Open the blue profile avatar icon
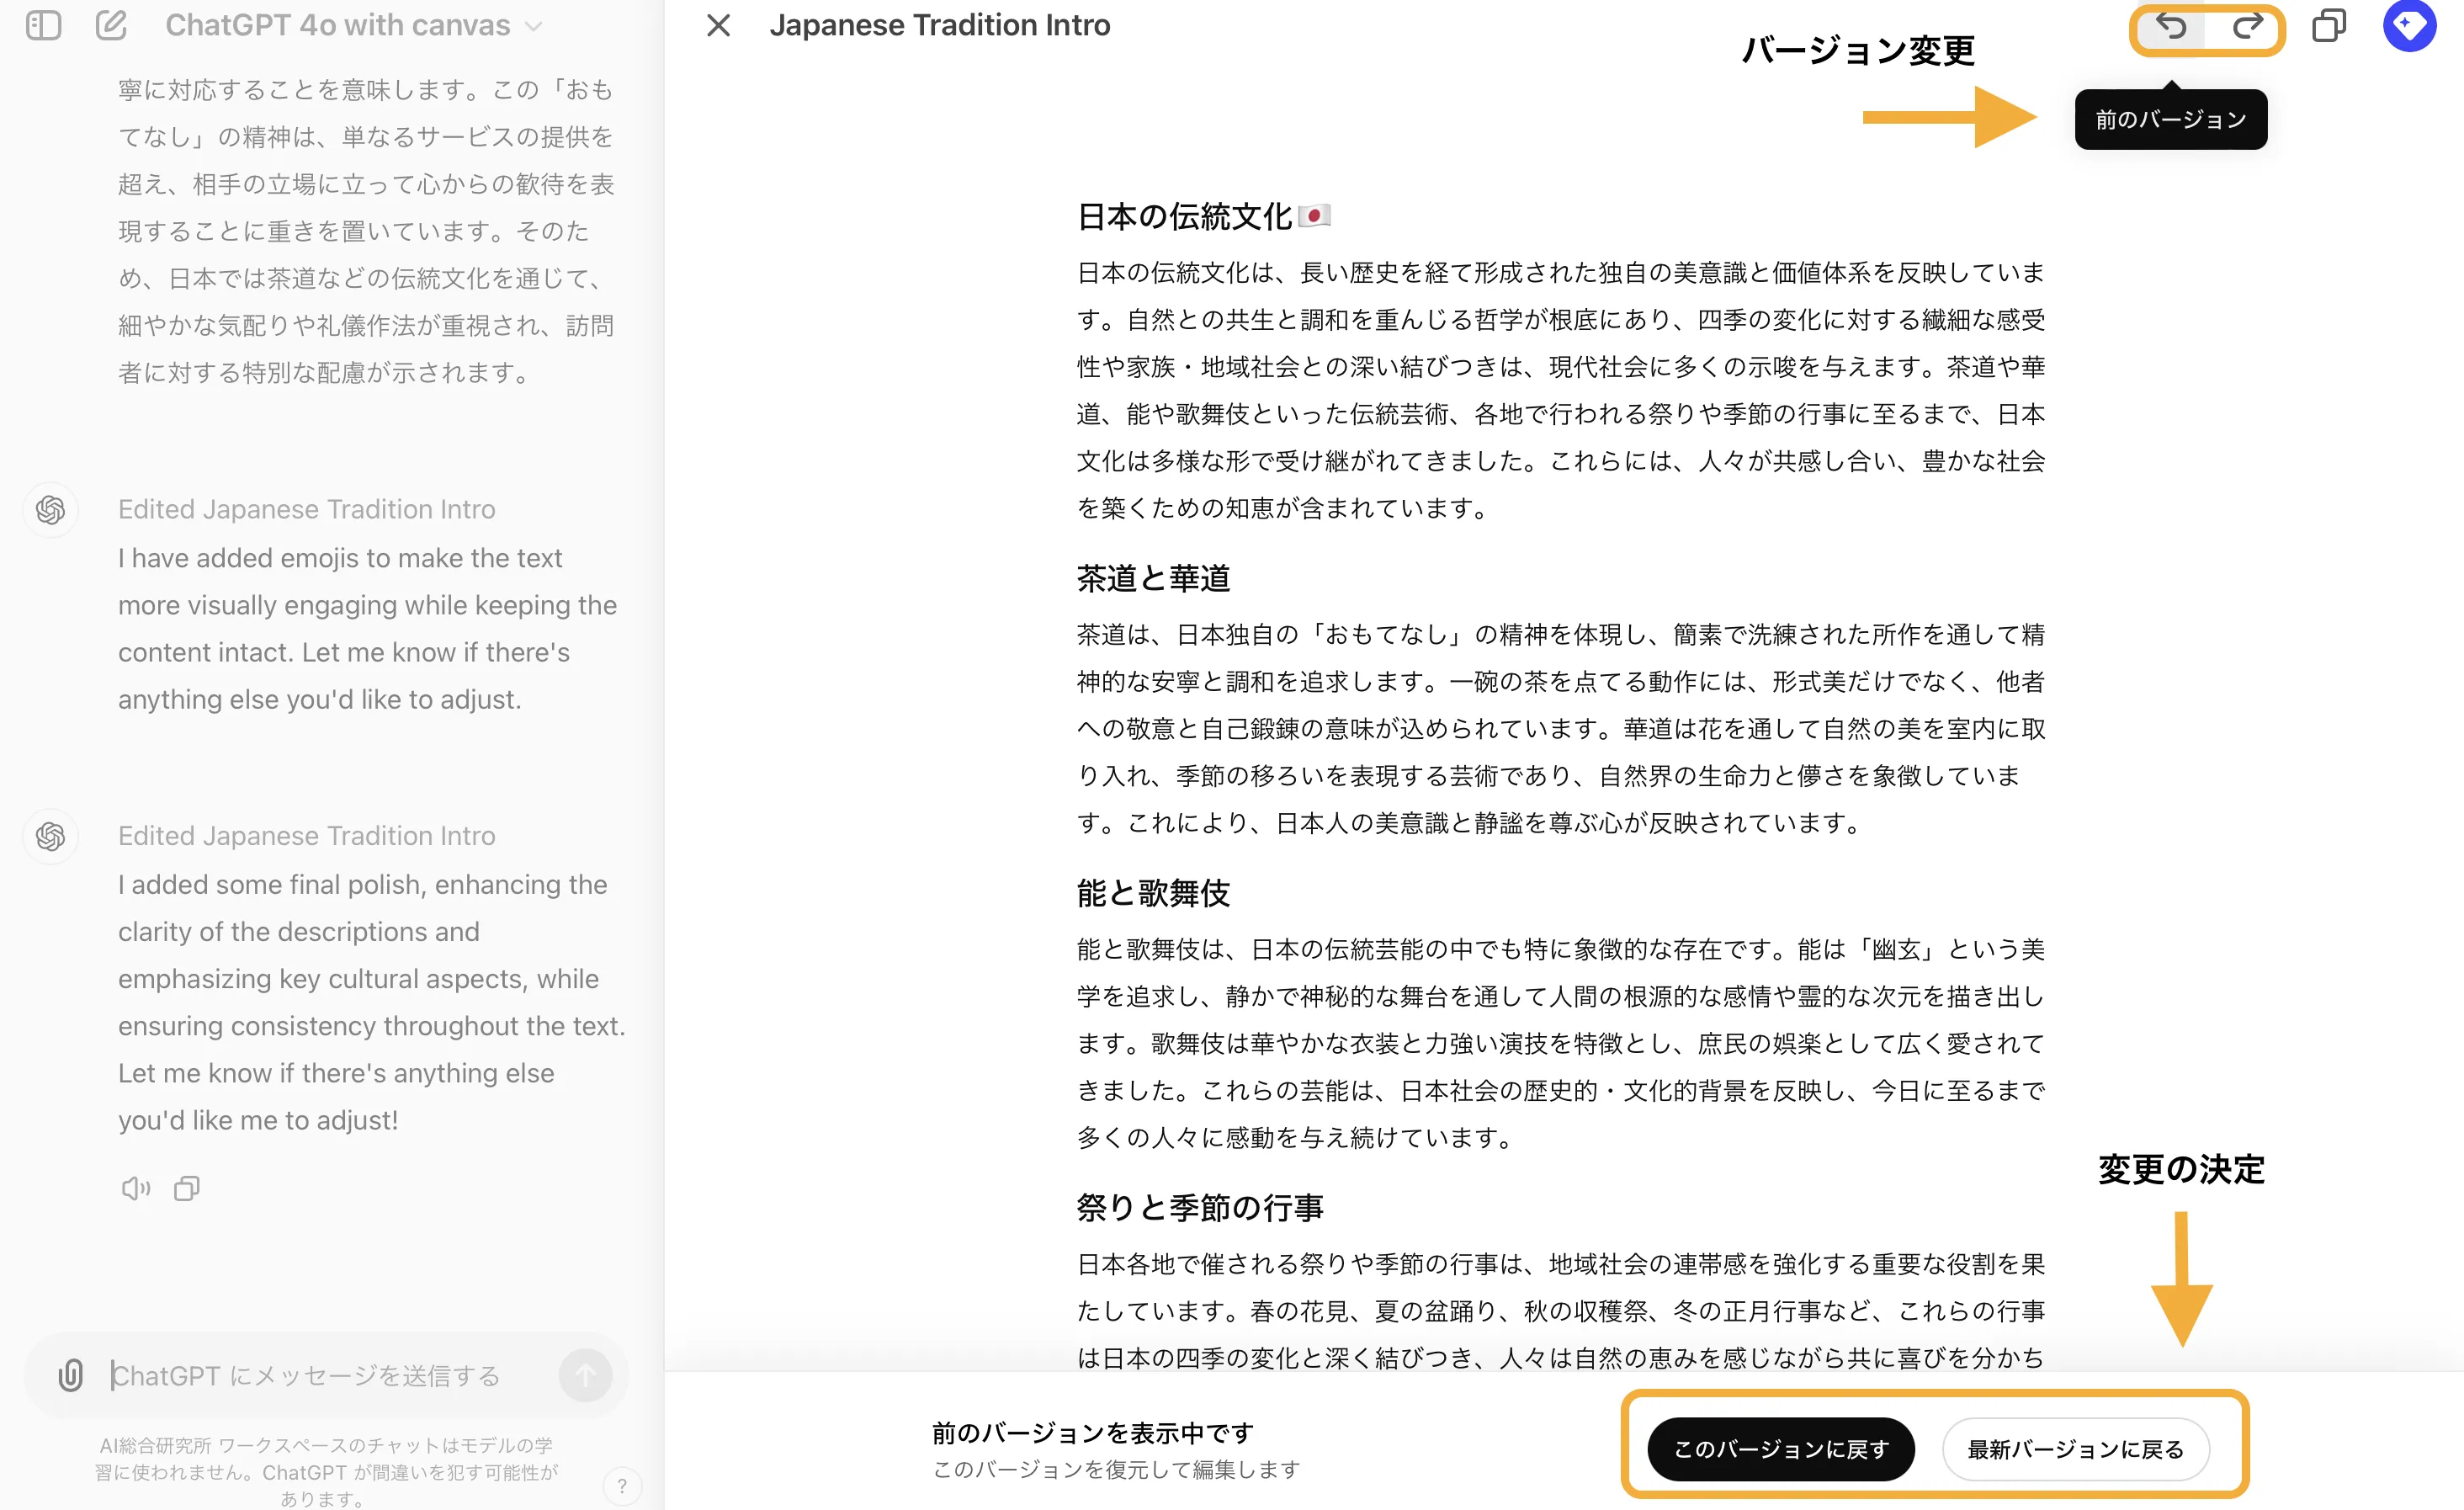 coord(2409,25)
